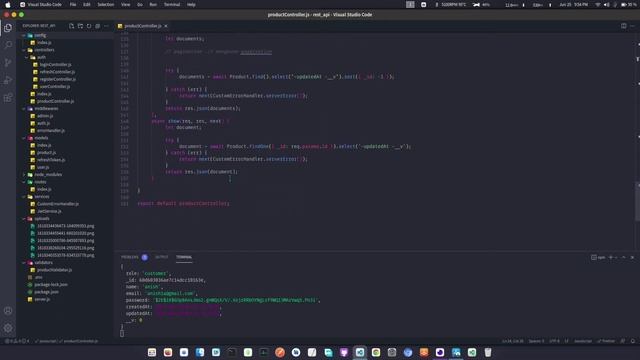Select the Terminal panel tab
Viewport: 640px width, 360px height.
coord(184,257)
